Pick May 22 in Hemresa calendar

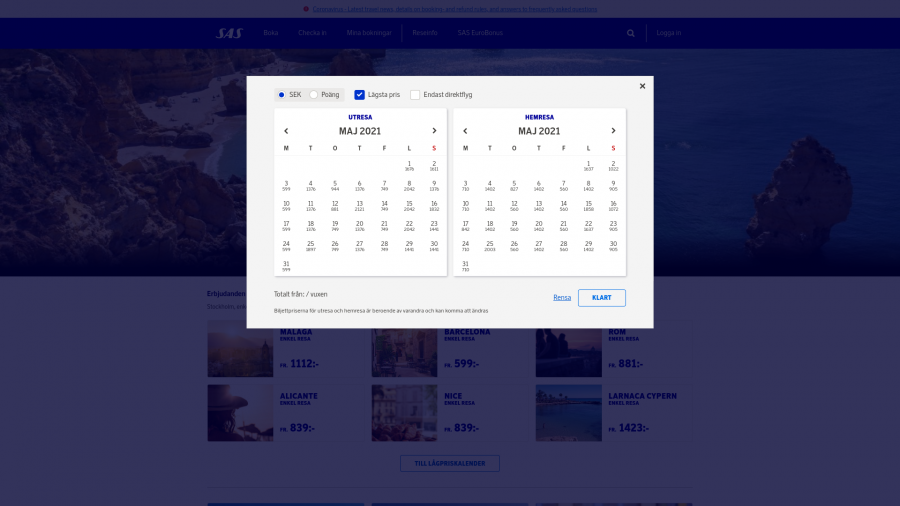pyautogui.click(x=588, y=226)
